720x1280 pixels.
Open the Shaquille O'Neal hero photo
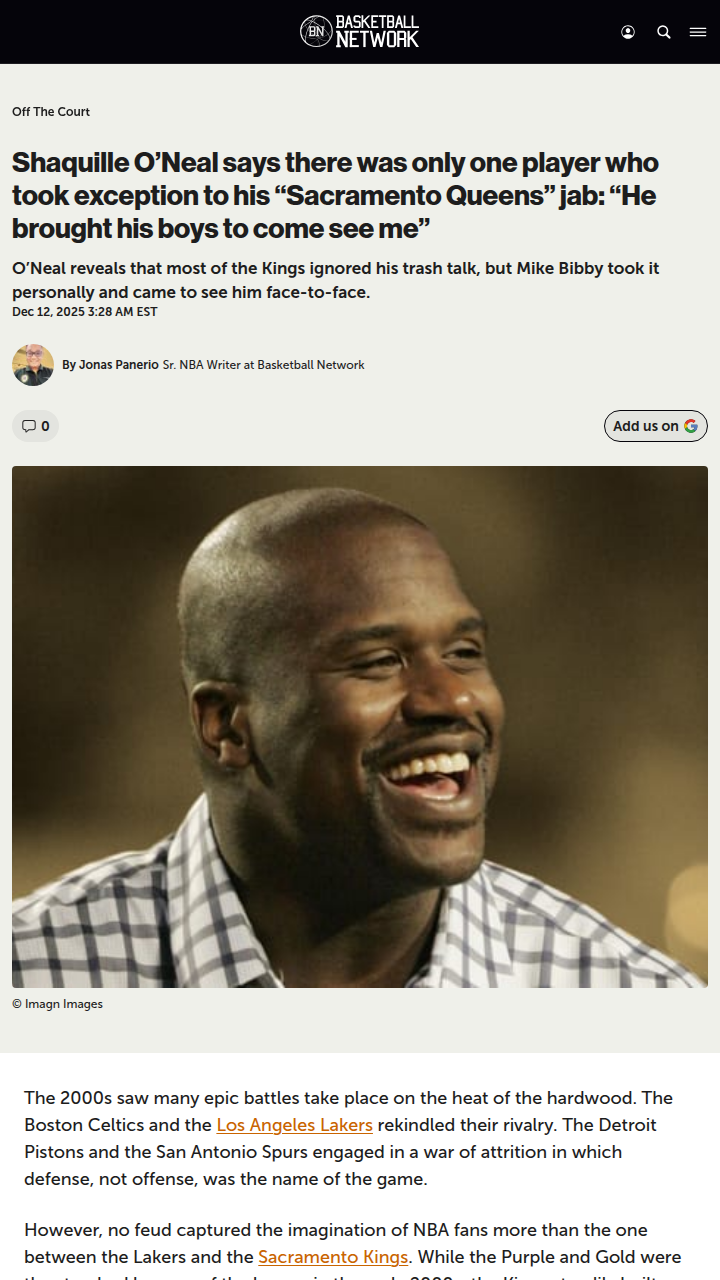[360, 727]
